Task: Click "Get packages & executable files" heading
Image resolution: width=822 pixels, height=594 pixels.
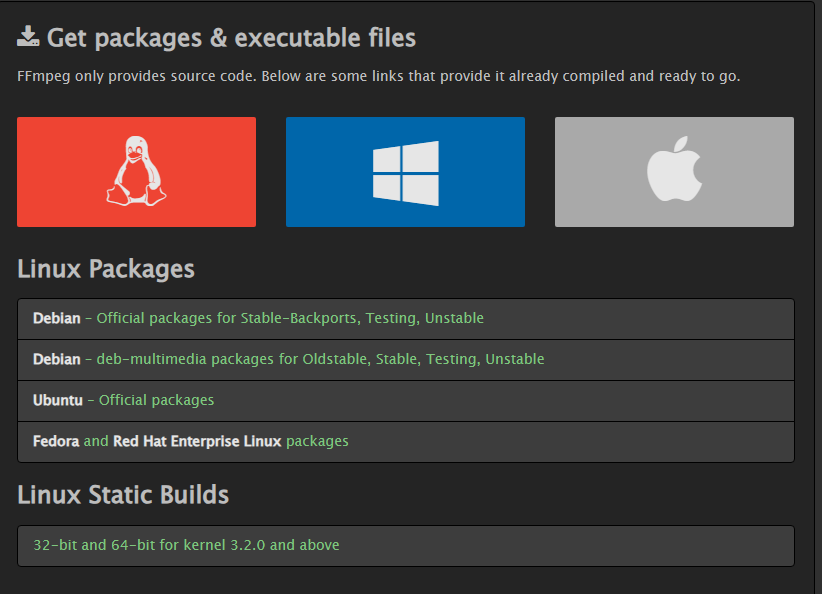Action: pos(231,38)
